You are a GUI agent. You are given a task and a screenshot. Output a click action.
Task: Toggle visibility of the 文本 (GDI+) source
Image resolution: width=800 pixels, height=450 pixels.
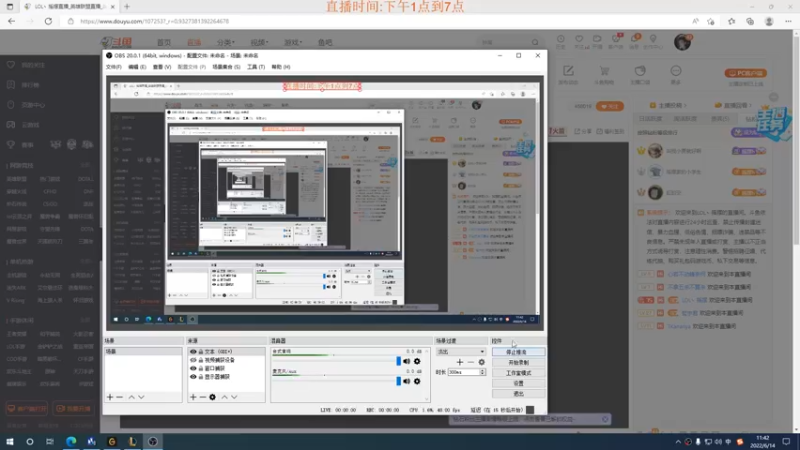(x=193, y=352)
